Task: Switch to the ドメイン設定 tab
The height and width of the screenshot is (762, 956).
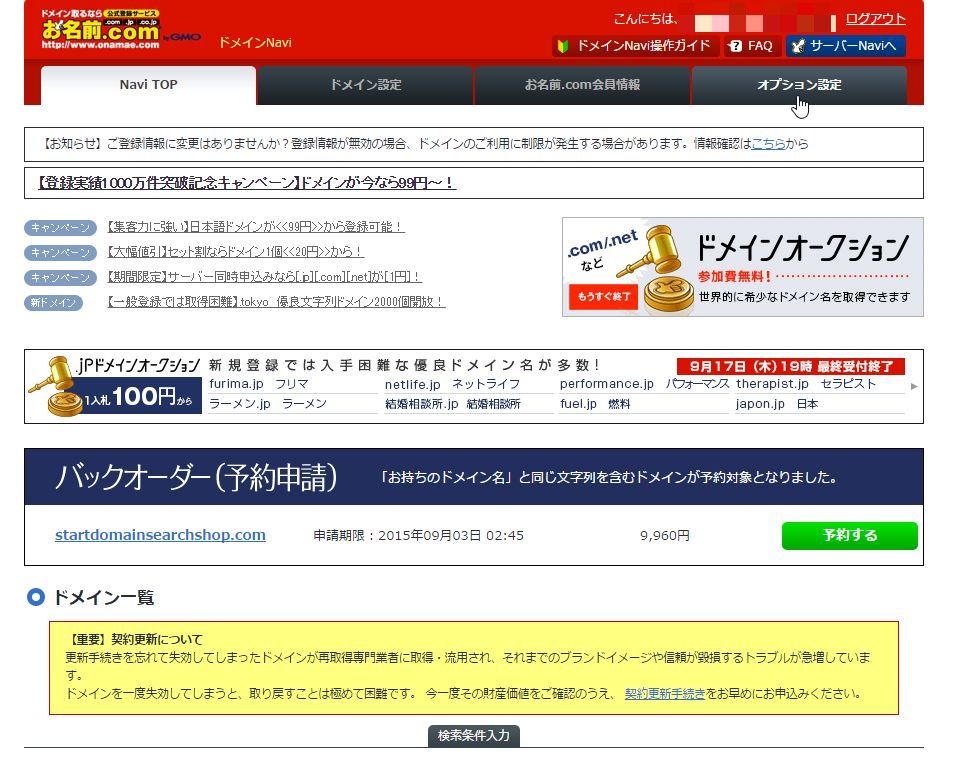Action: (x=366, y=85)
